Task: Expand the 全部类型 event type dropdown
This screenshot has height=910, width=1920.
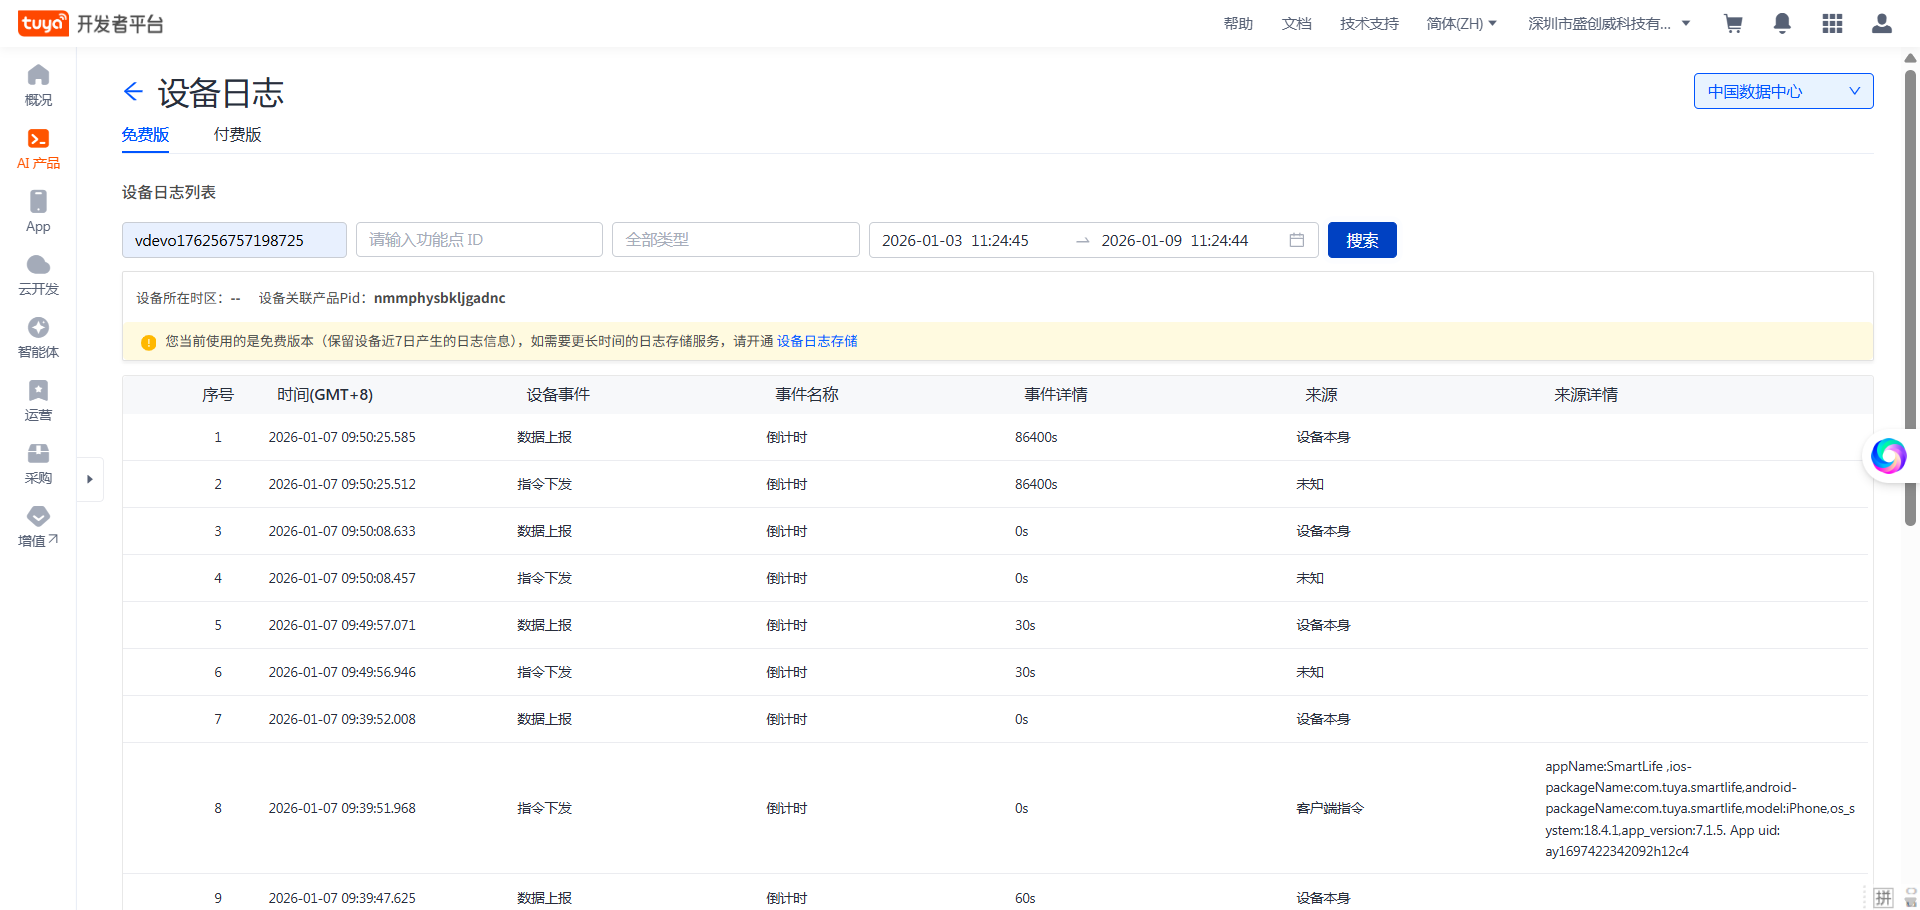Action: coord(735,240)
